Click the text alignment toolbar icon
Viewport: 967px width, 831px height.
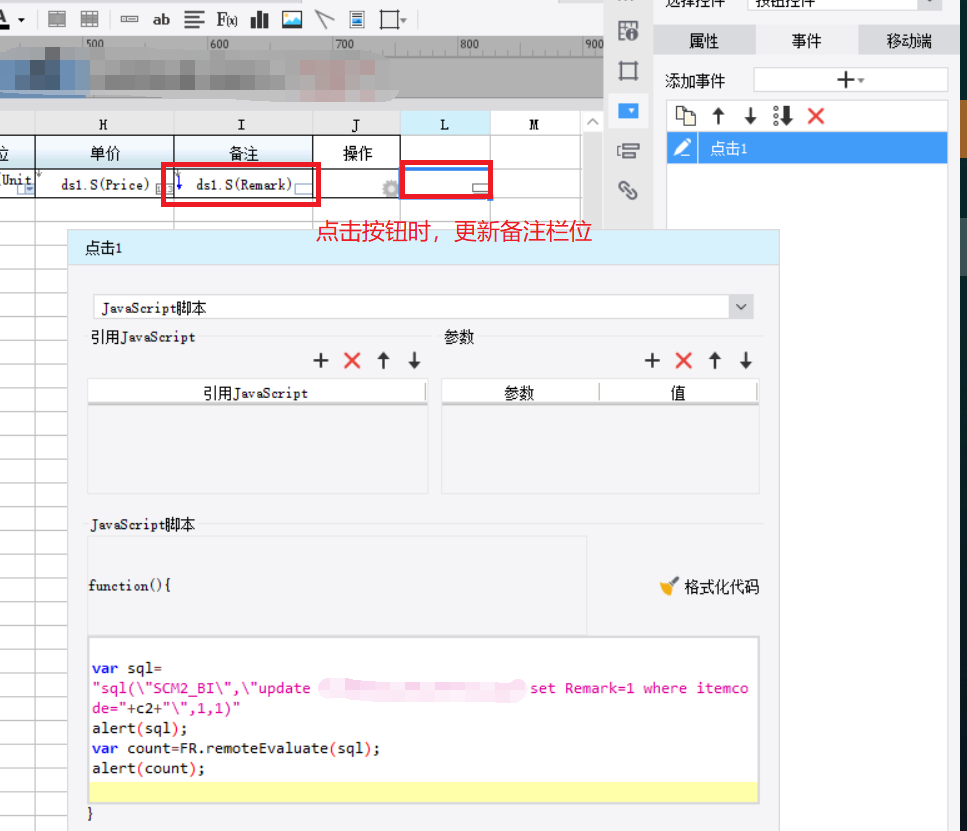[x=194, y=20]
